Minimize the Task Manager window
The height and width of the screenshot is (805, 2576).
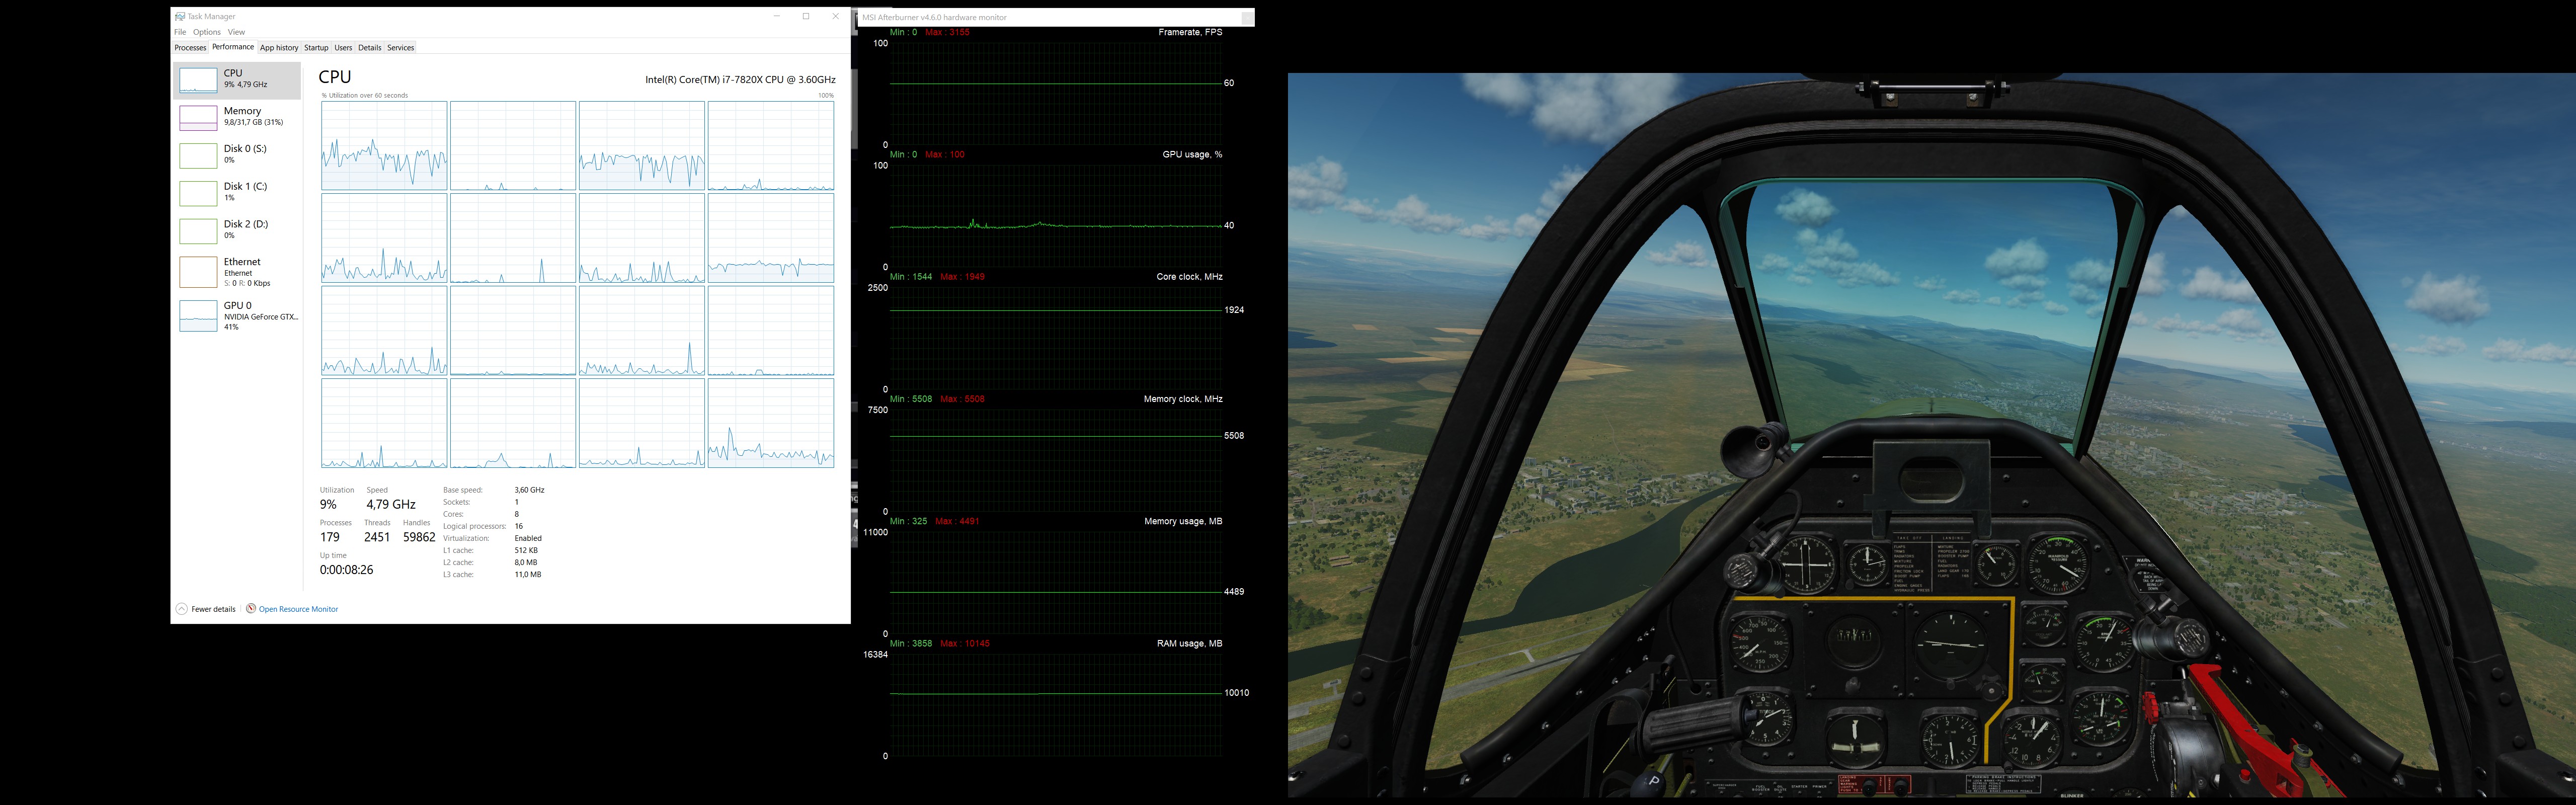click(x=777, y=16)
